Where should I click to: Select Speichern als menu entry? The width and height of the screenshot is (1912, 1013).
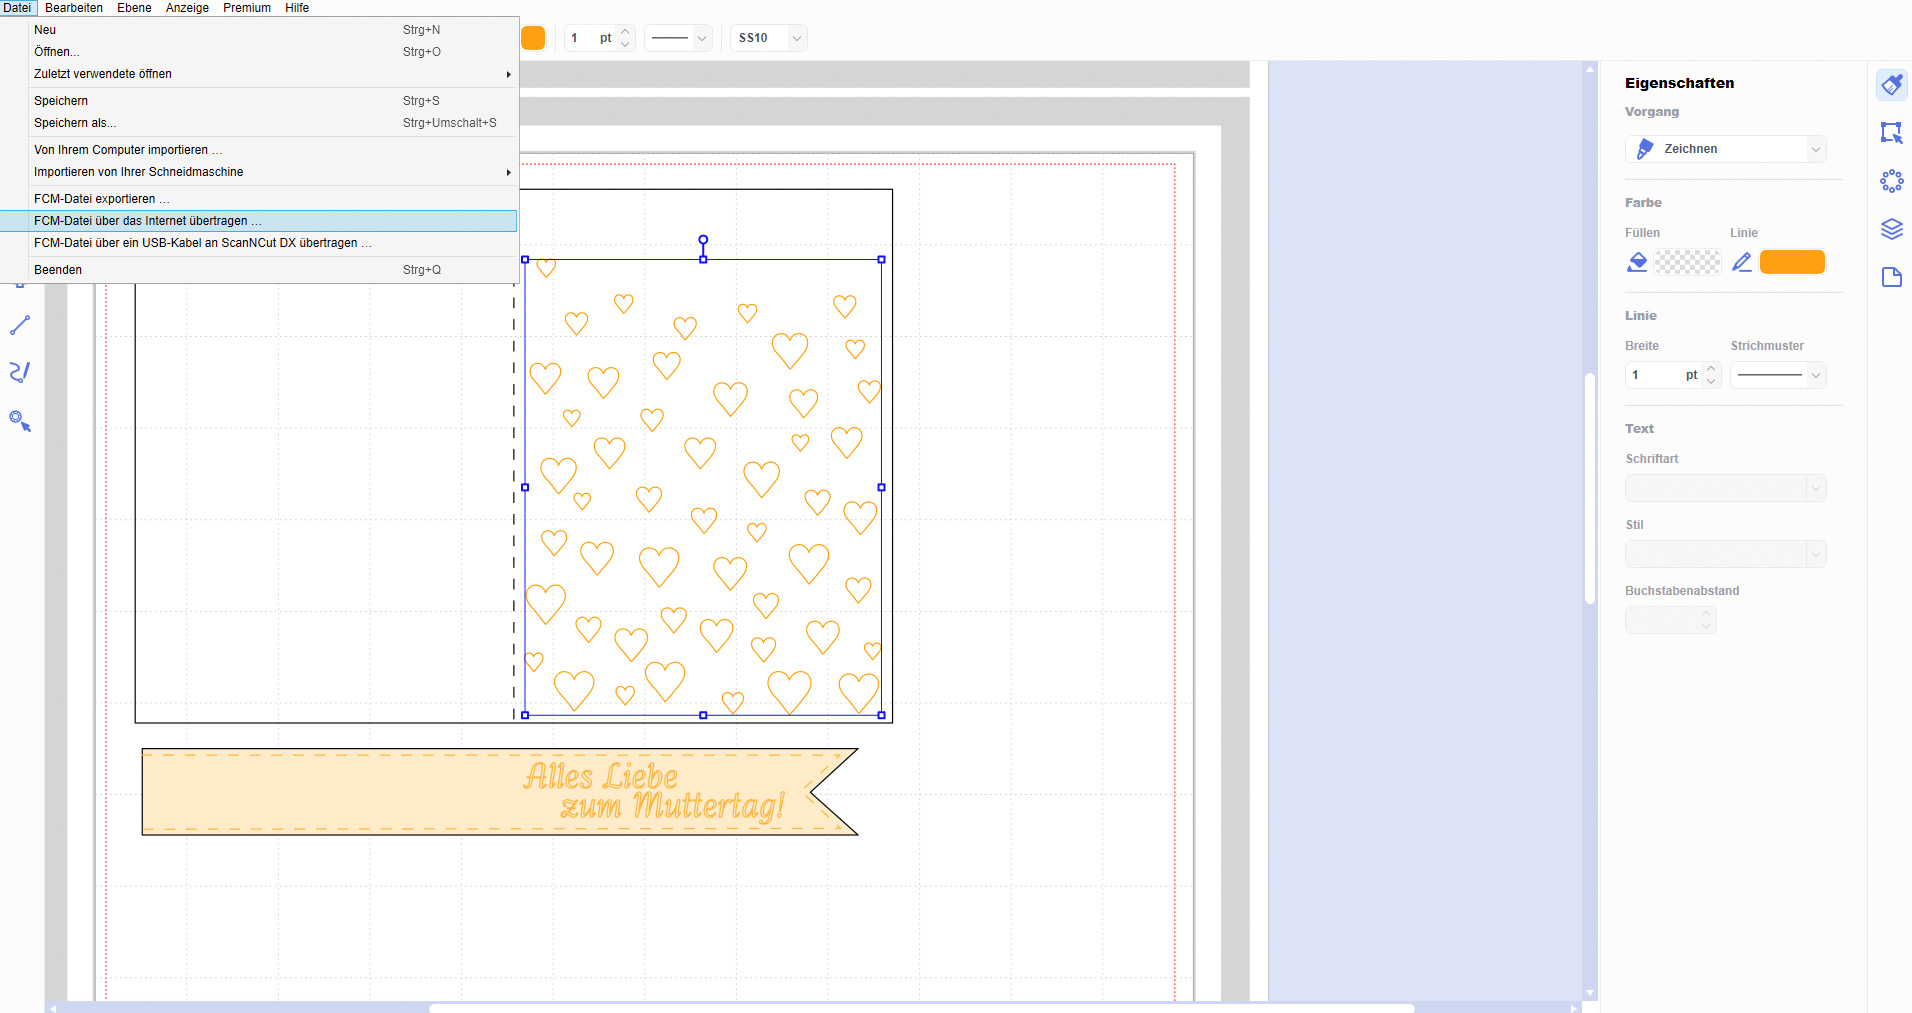(74, 123)
